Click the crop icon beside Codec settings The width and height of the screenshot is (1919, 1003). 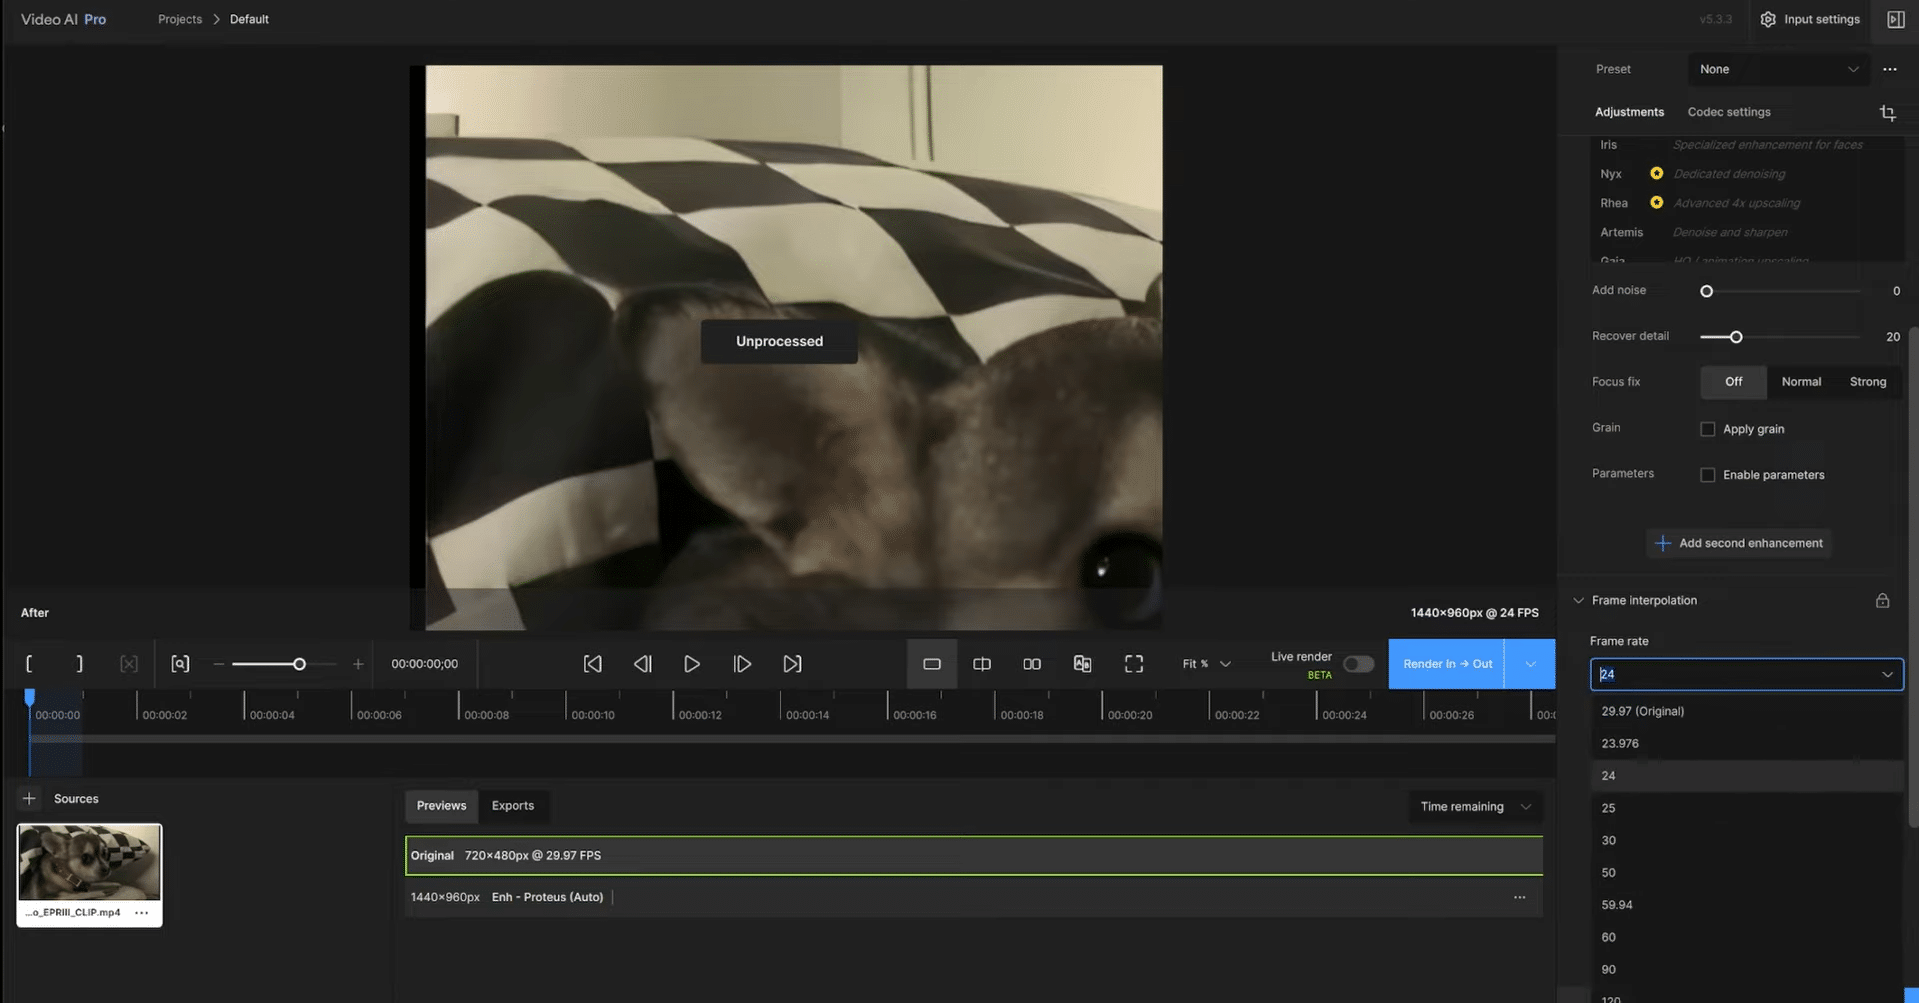1887,113
